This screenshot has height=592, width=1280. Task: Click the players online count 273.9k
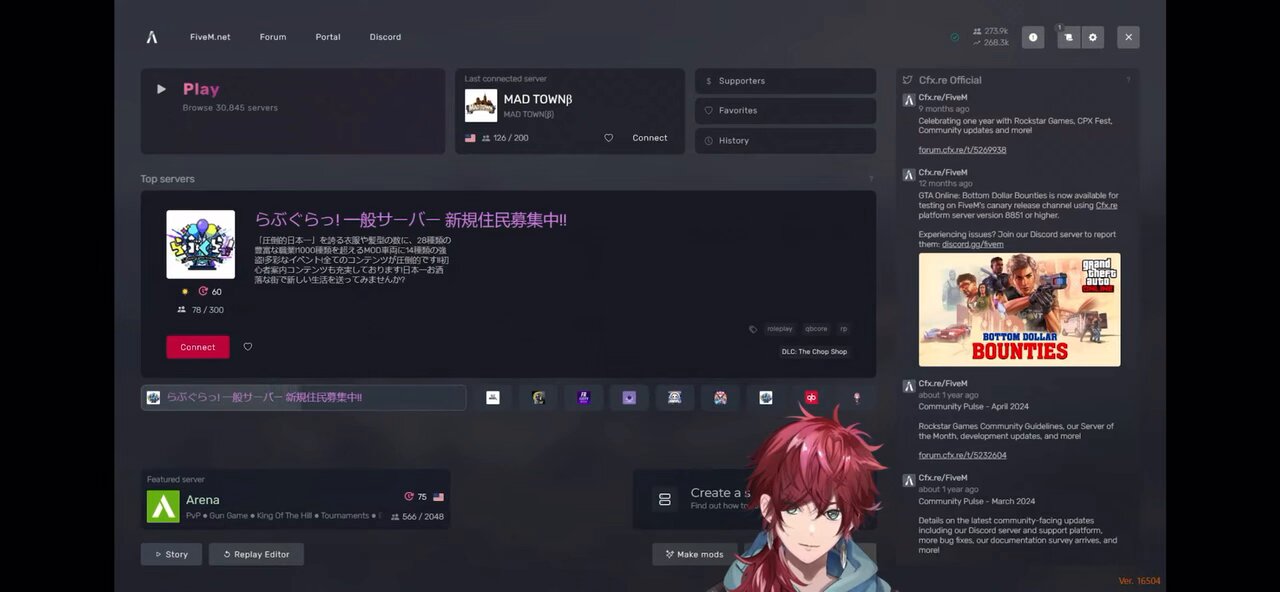pos(990,31)
